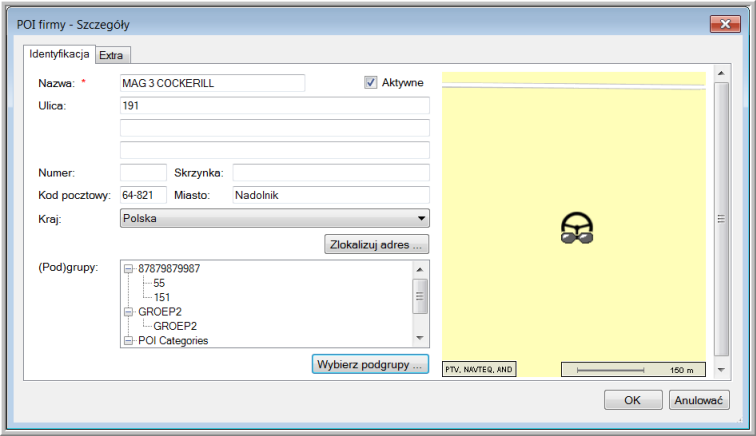Collapse the GROEP2 parent tree node
756x436 pixels.
(128, 311)
